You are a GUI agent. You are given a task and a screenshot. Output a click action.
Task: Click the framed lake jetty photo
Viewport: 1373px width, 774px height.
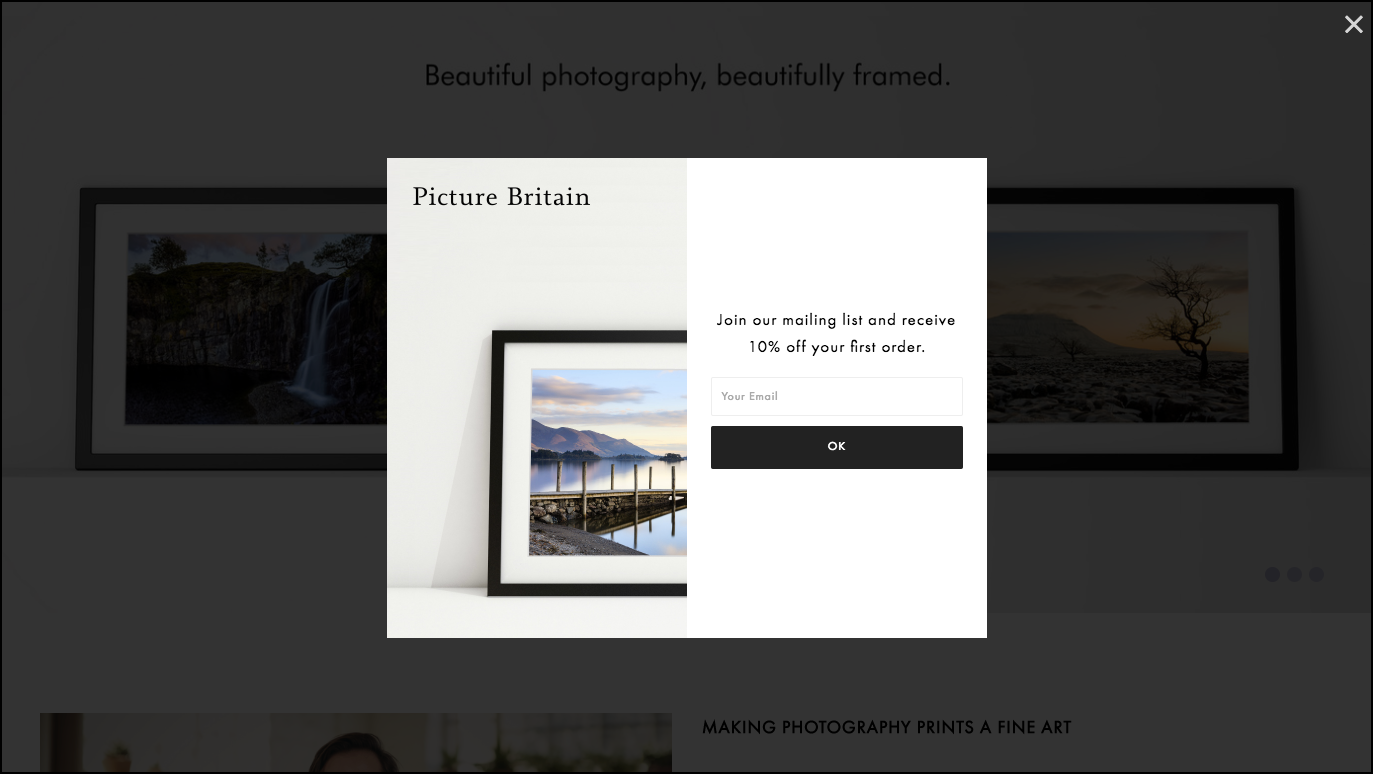click(x=608, y=462)
